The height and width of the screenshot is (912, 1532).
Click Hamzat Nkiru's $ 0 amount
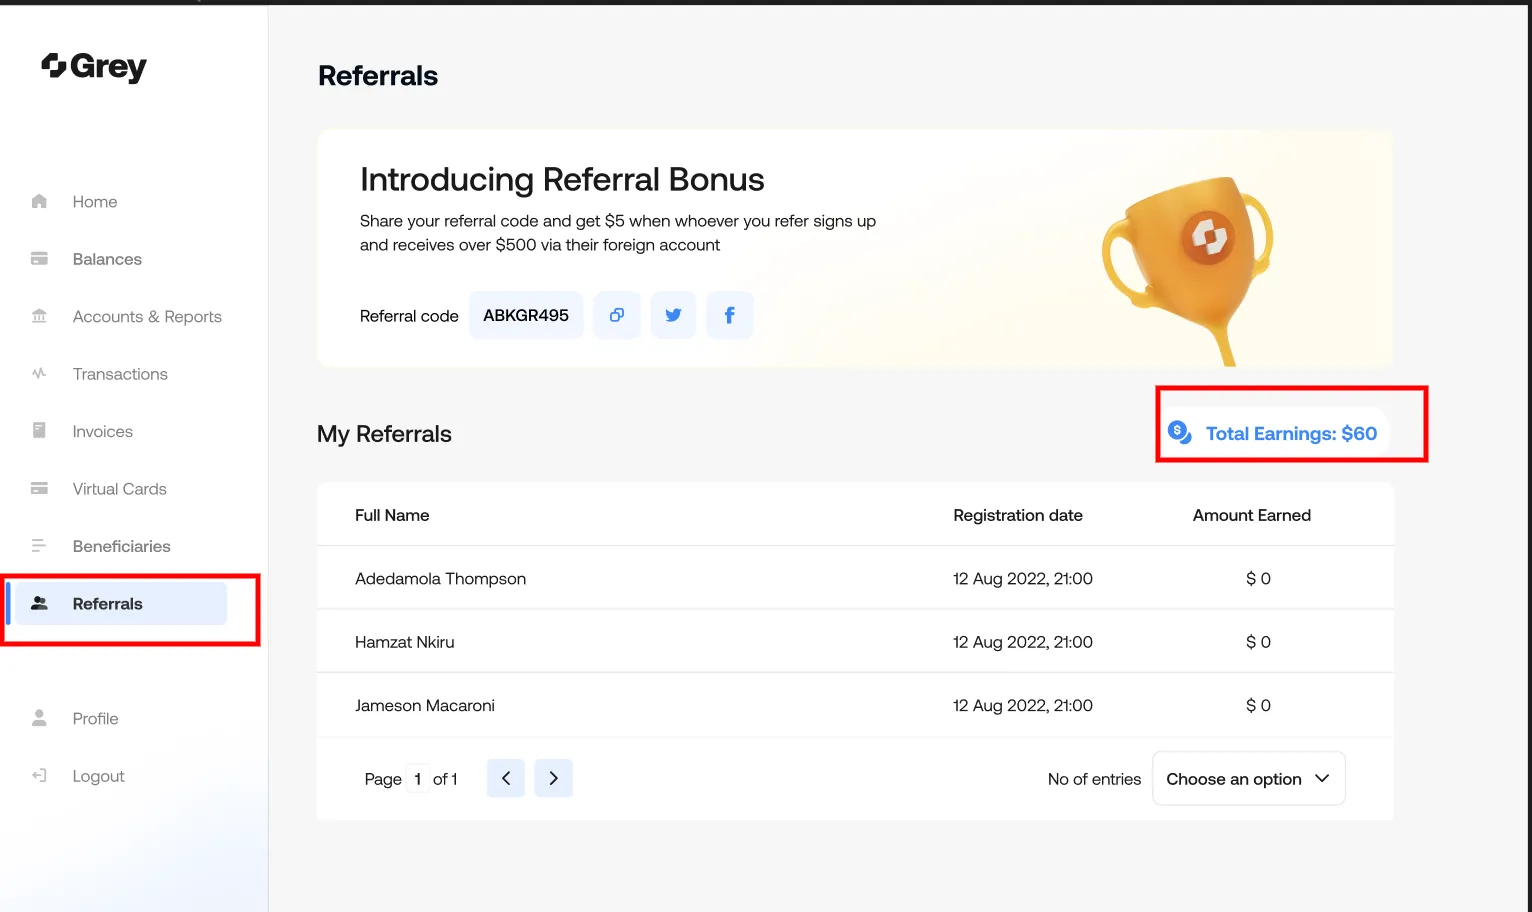click(x=1258, y=642)
